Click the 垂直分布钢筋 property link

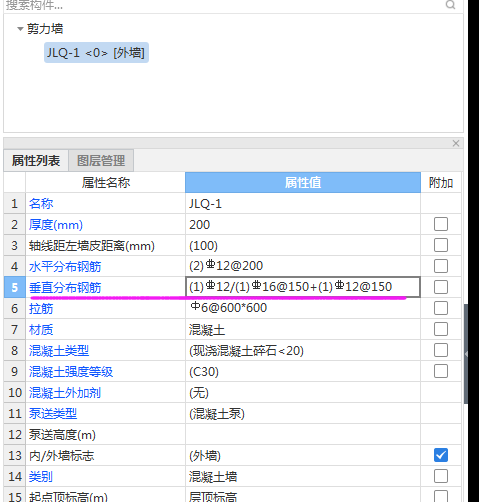[65, 288]
